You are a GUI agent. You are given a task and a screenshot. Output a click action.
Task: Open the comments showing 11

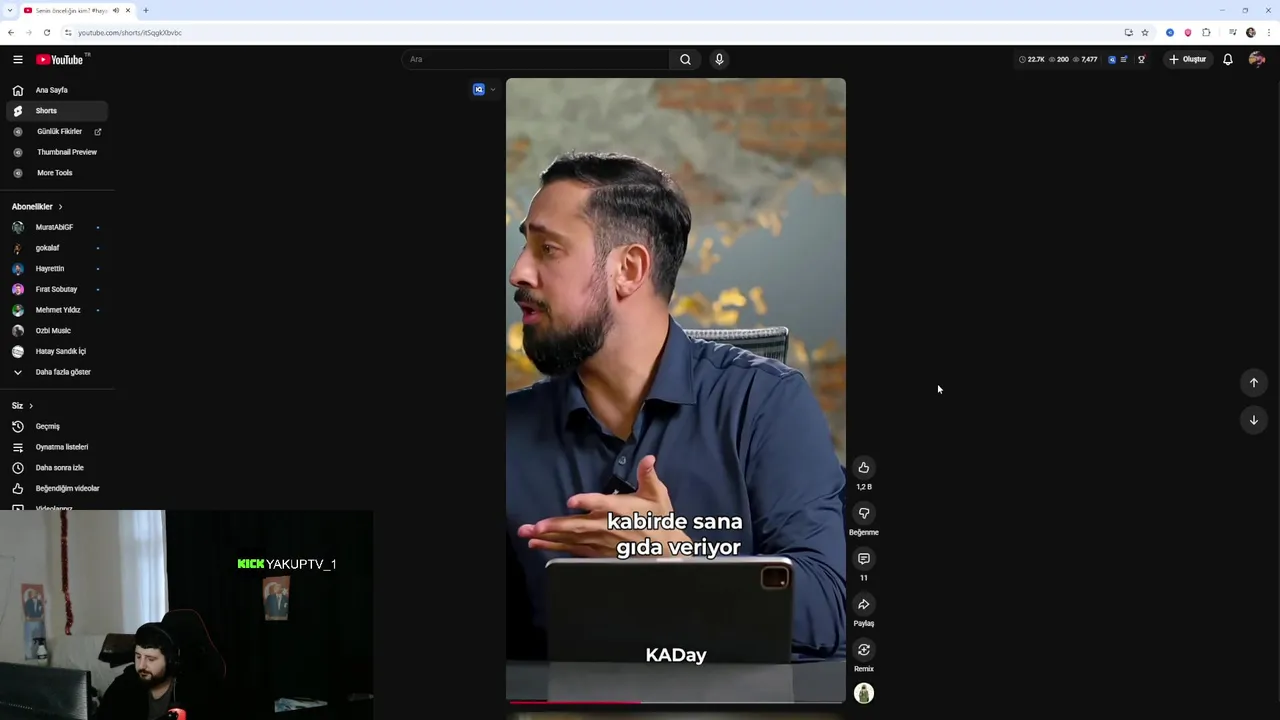tap(864, 558)
